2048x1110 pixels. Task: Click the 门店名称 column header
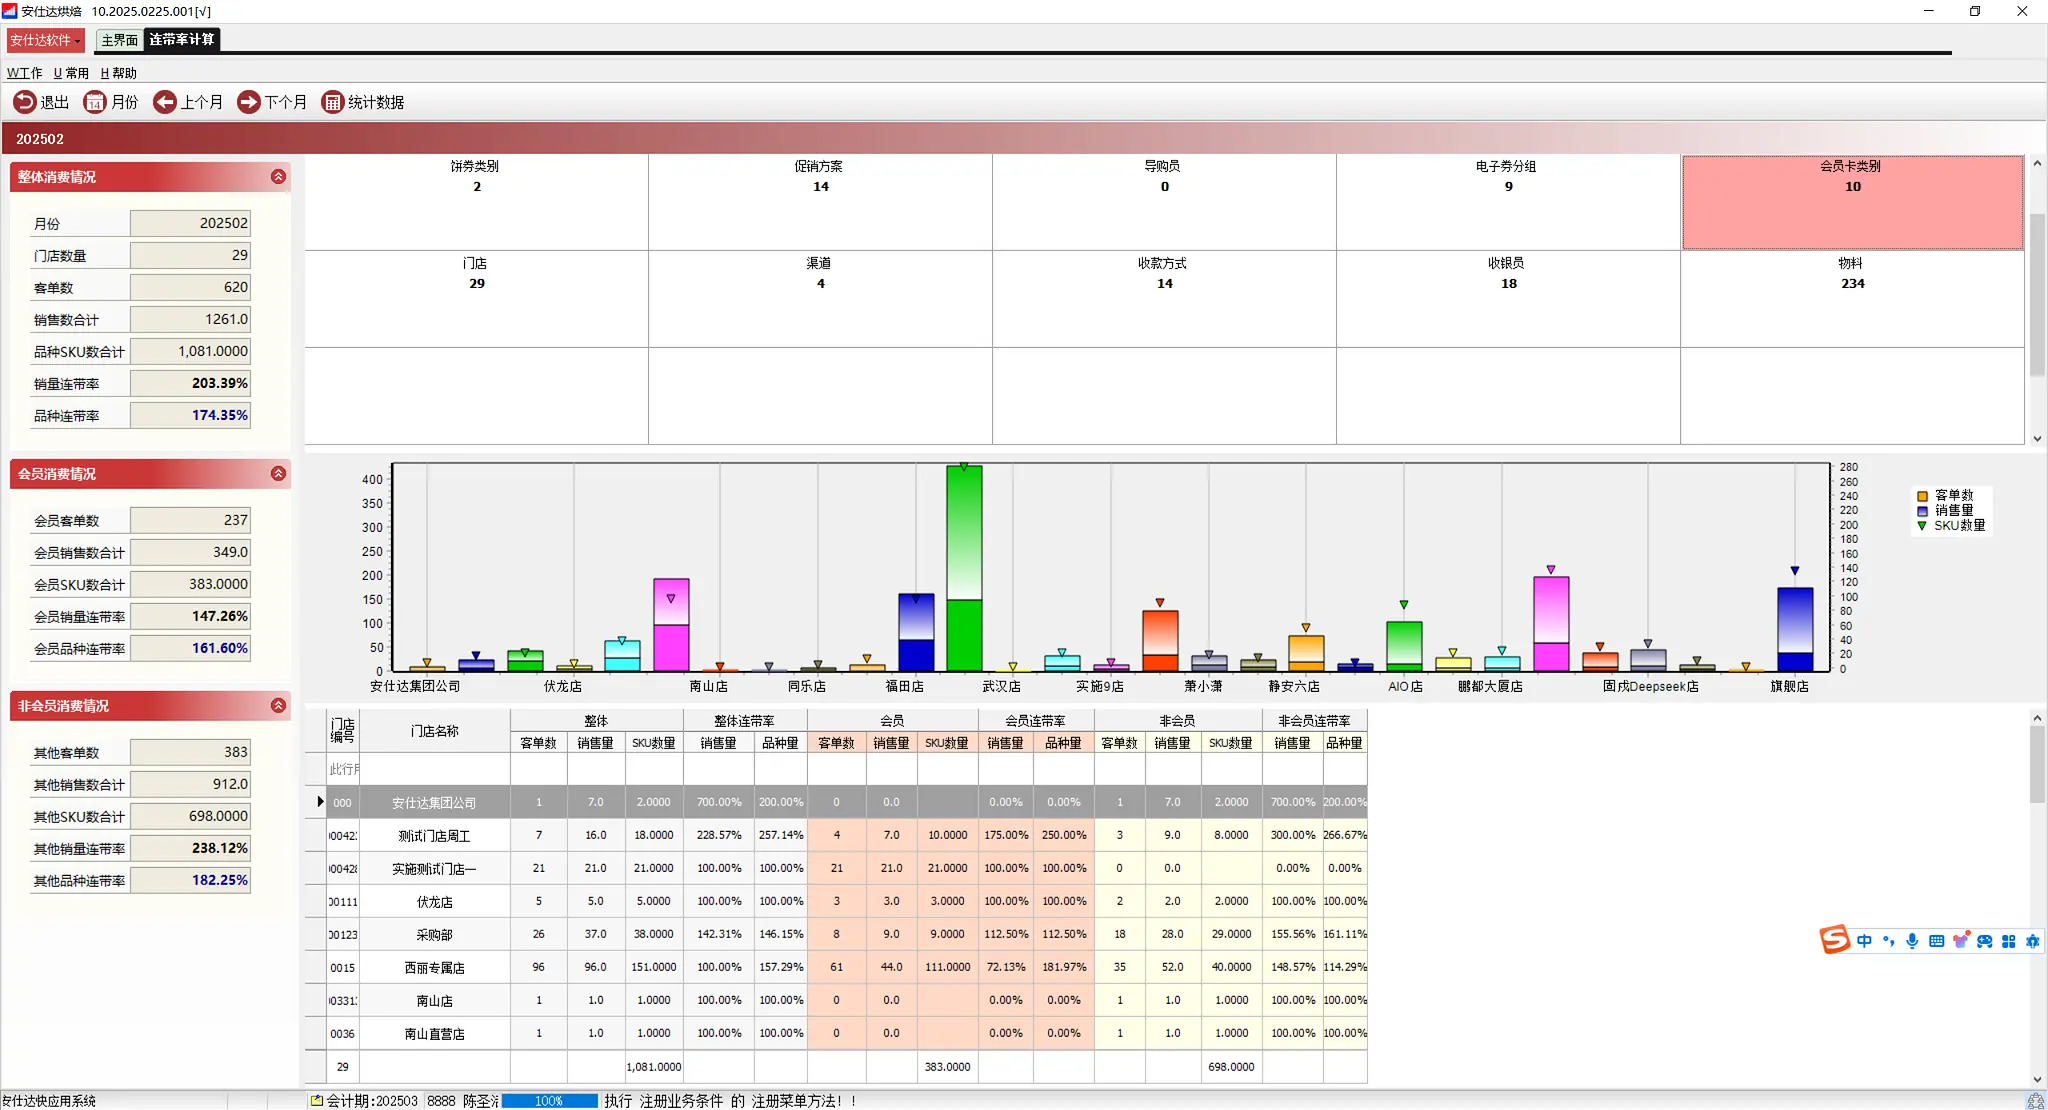434,731
